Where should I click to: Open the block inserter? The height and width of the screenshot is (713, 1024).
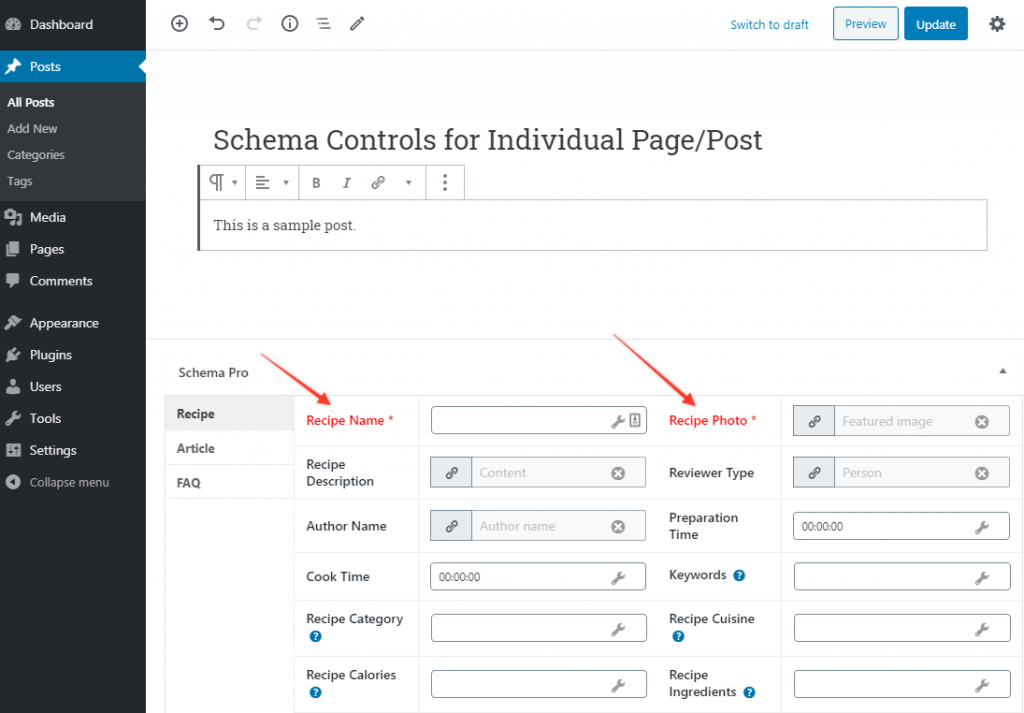[179, 23]
